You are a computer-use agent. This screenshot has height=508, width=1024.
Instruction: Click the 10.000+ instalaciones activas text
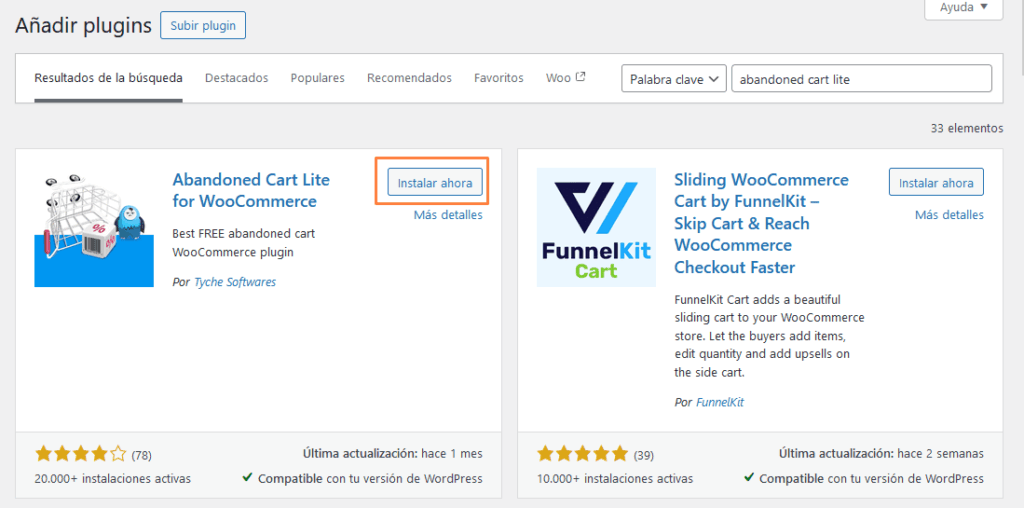click(615, 479)
